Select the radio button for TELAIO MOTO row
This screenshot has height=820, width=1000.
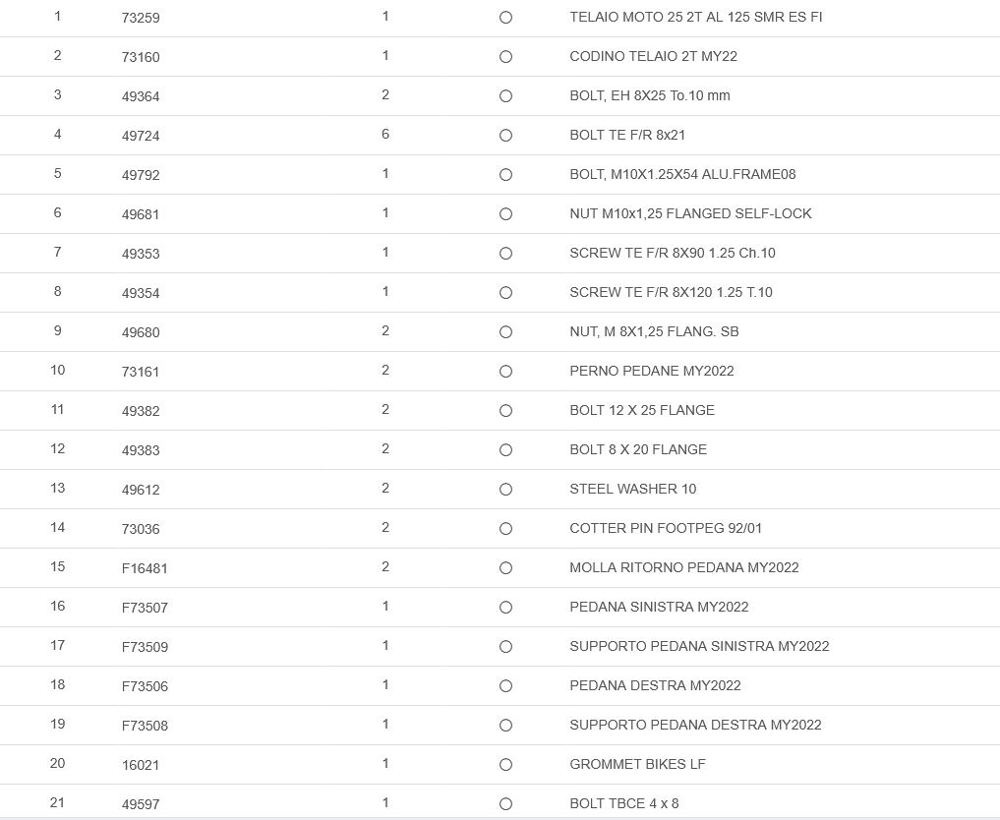pyautogui.click(x=505, y=18)
